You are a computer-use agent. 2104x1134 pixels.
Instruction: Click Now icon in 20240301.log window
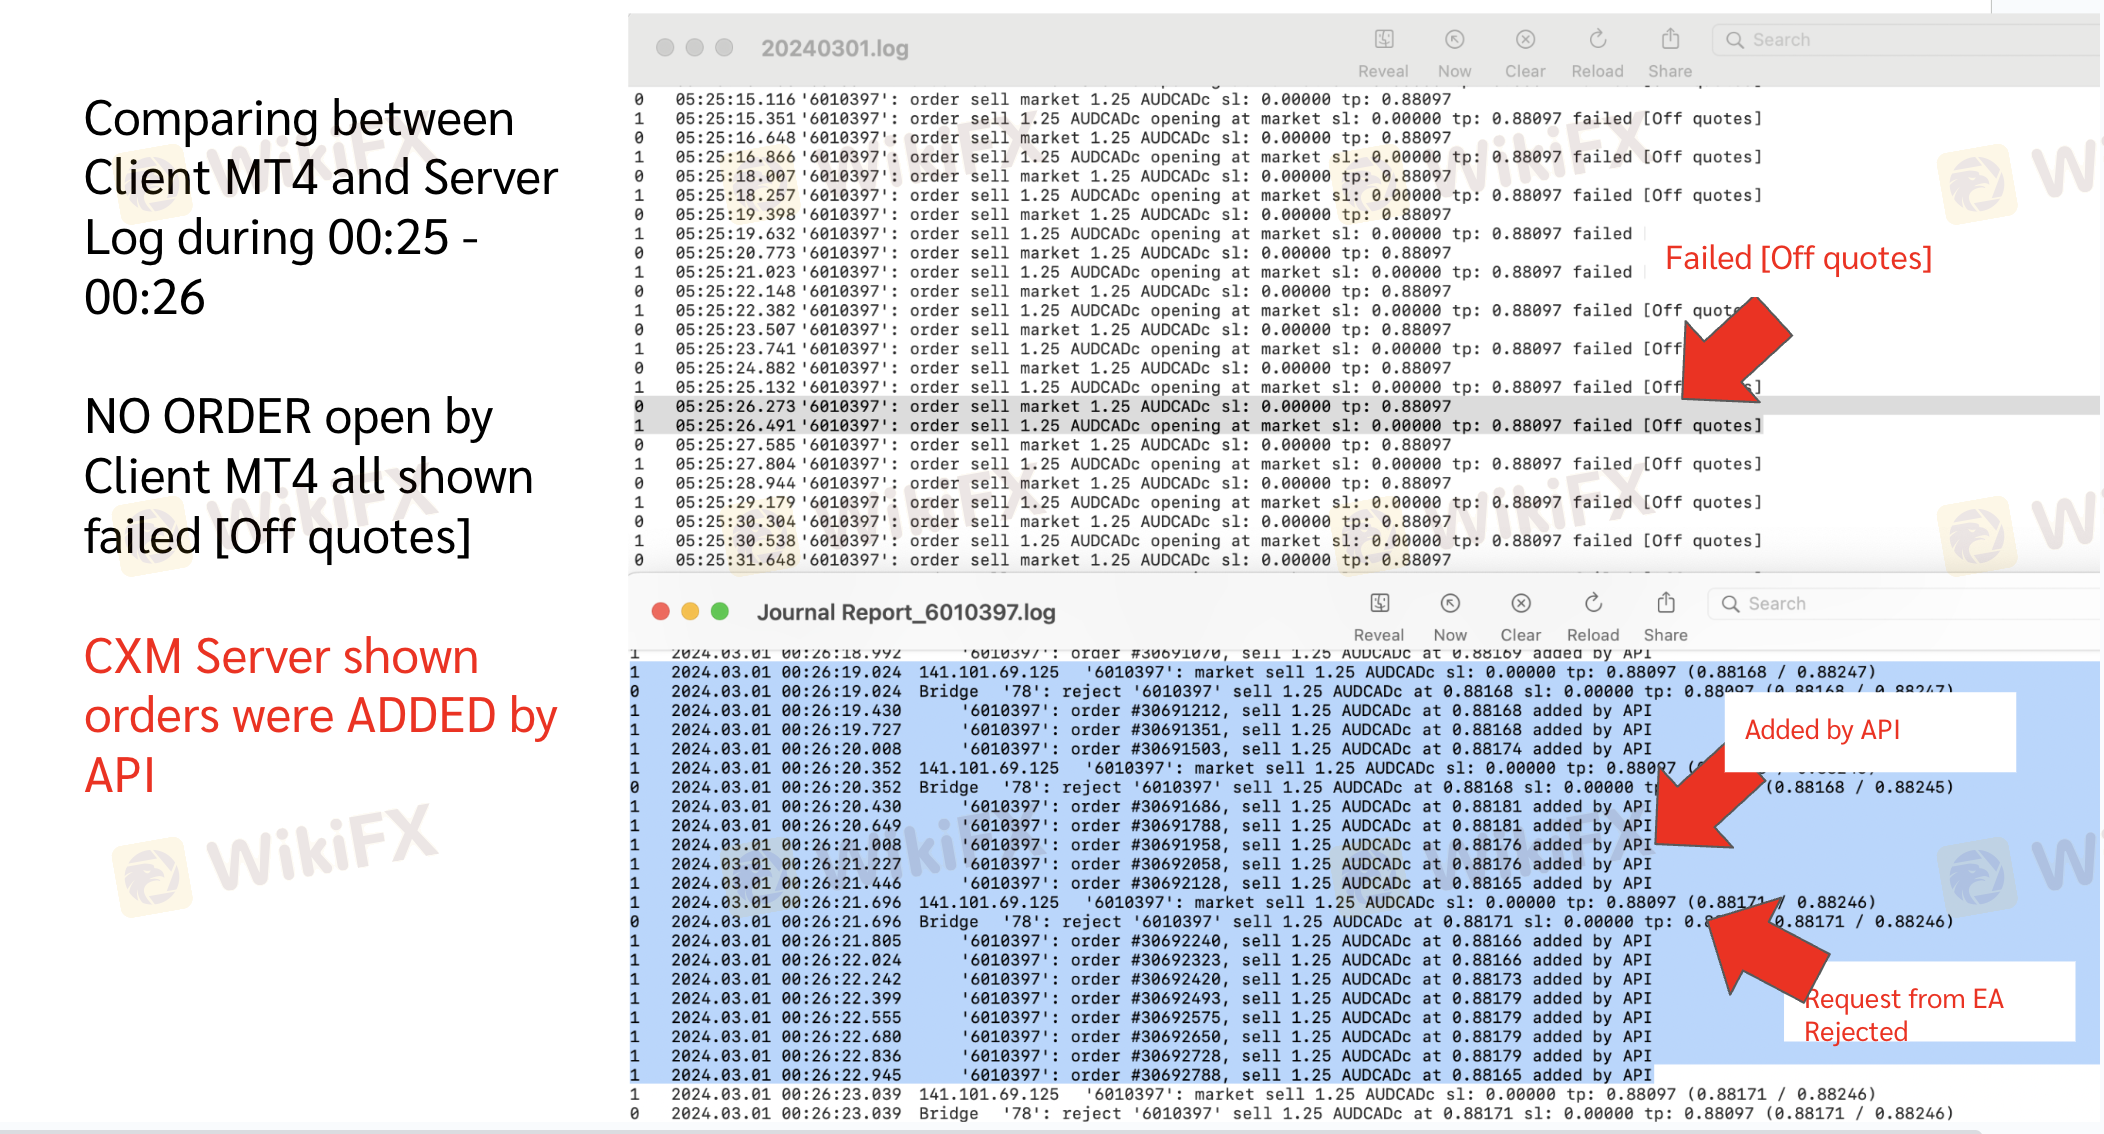1455,40
